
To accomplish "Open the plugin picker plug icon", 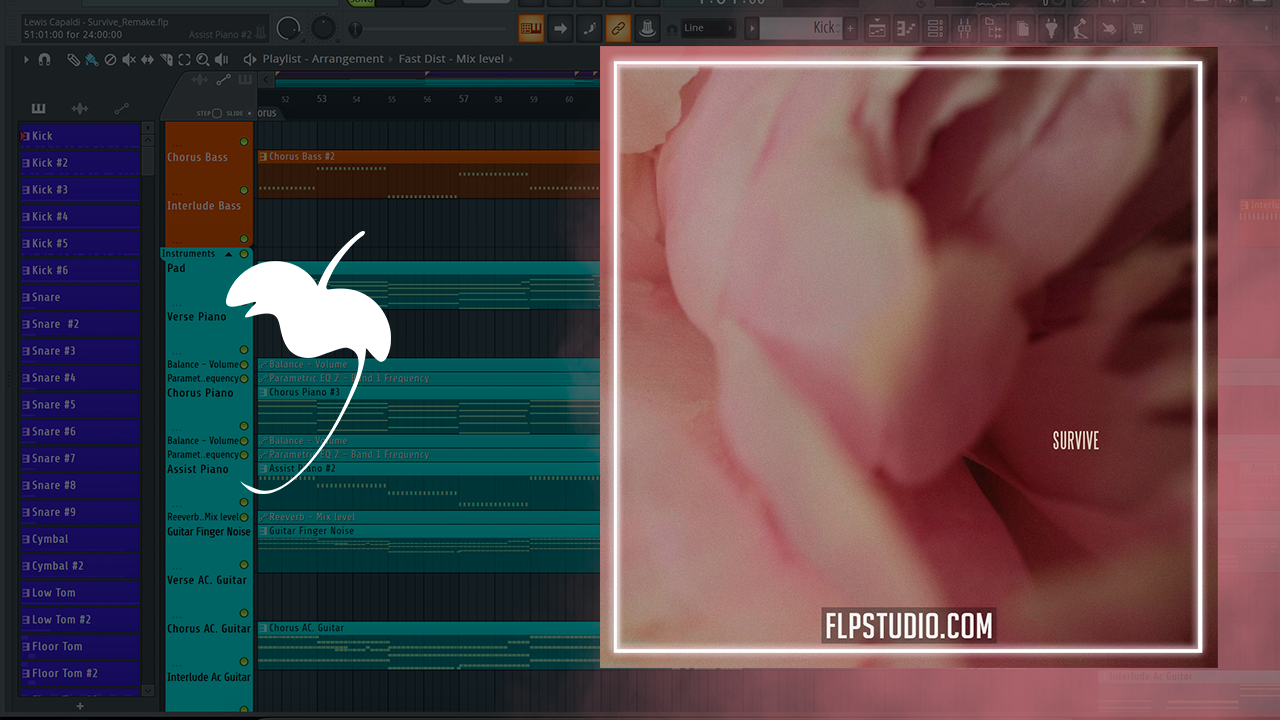I will 1051,29.
